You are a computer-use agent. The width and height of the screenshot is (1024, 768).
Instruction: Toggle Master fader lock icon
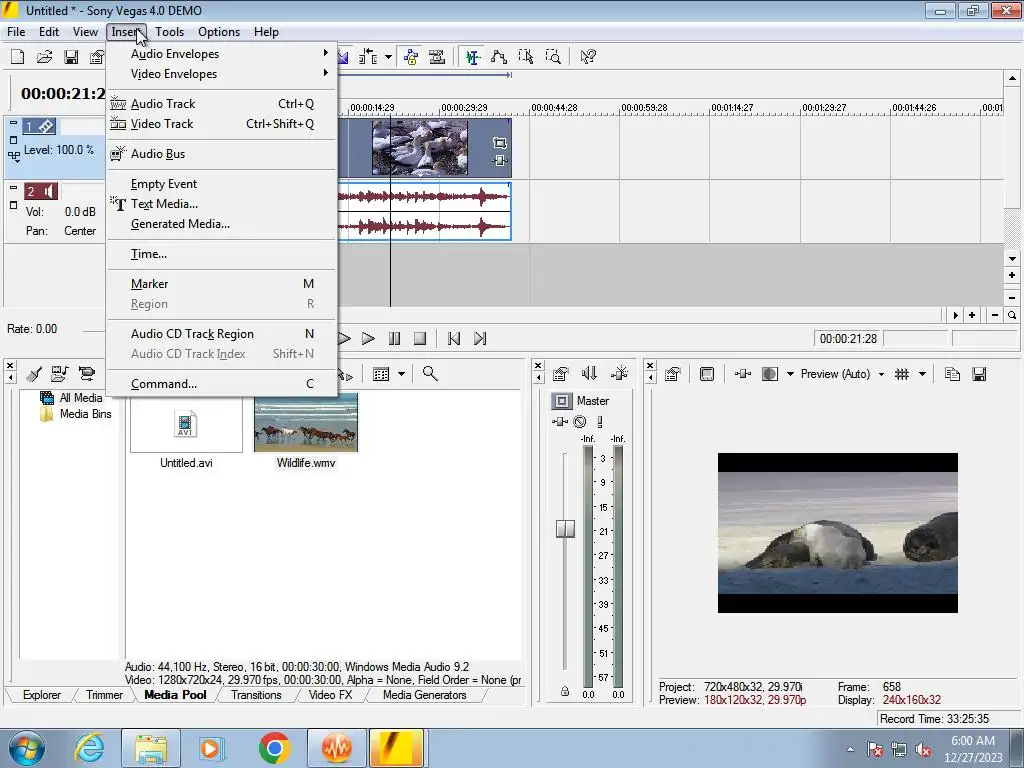pos(565,691)
